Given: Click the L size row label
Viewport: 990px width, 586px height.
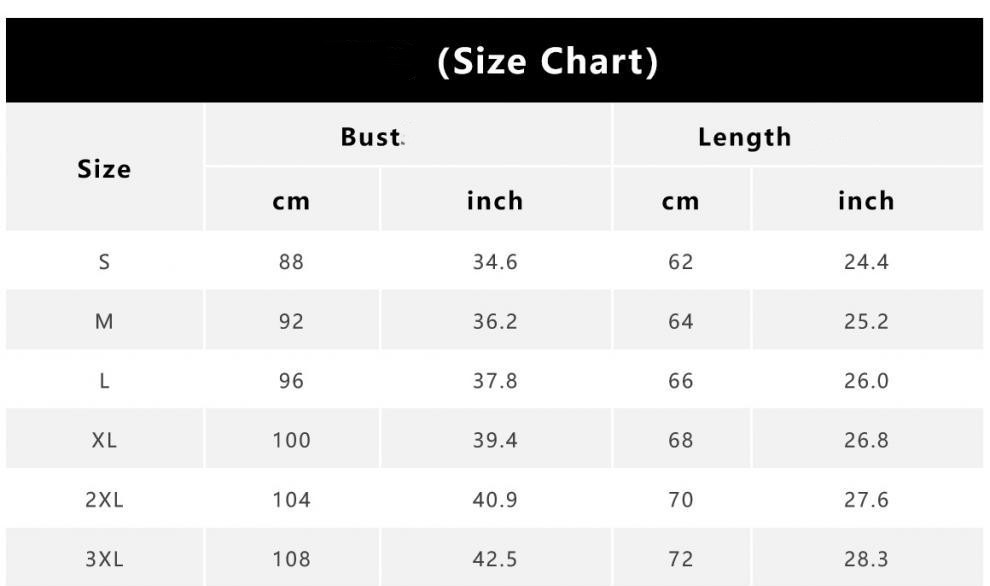Looking at the screenshot, I should pyautogui.click(x=104, y=381).
